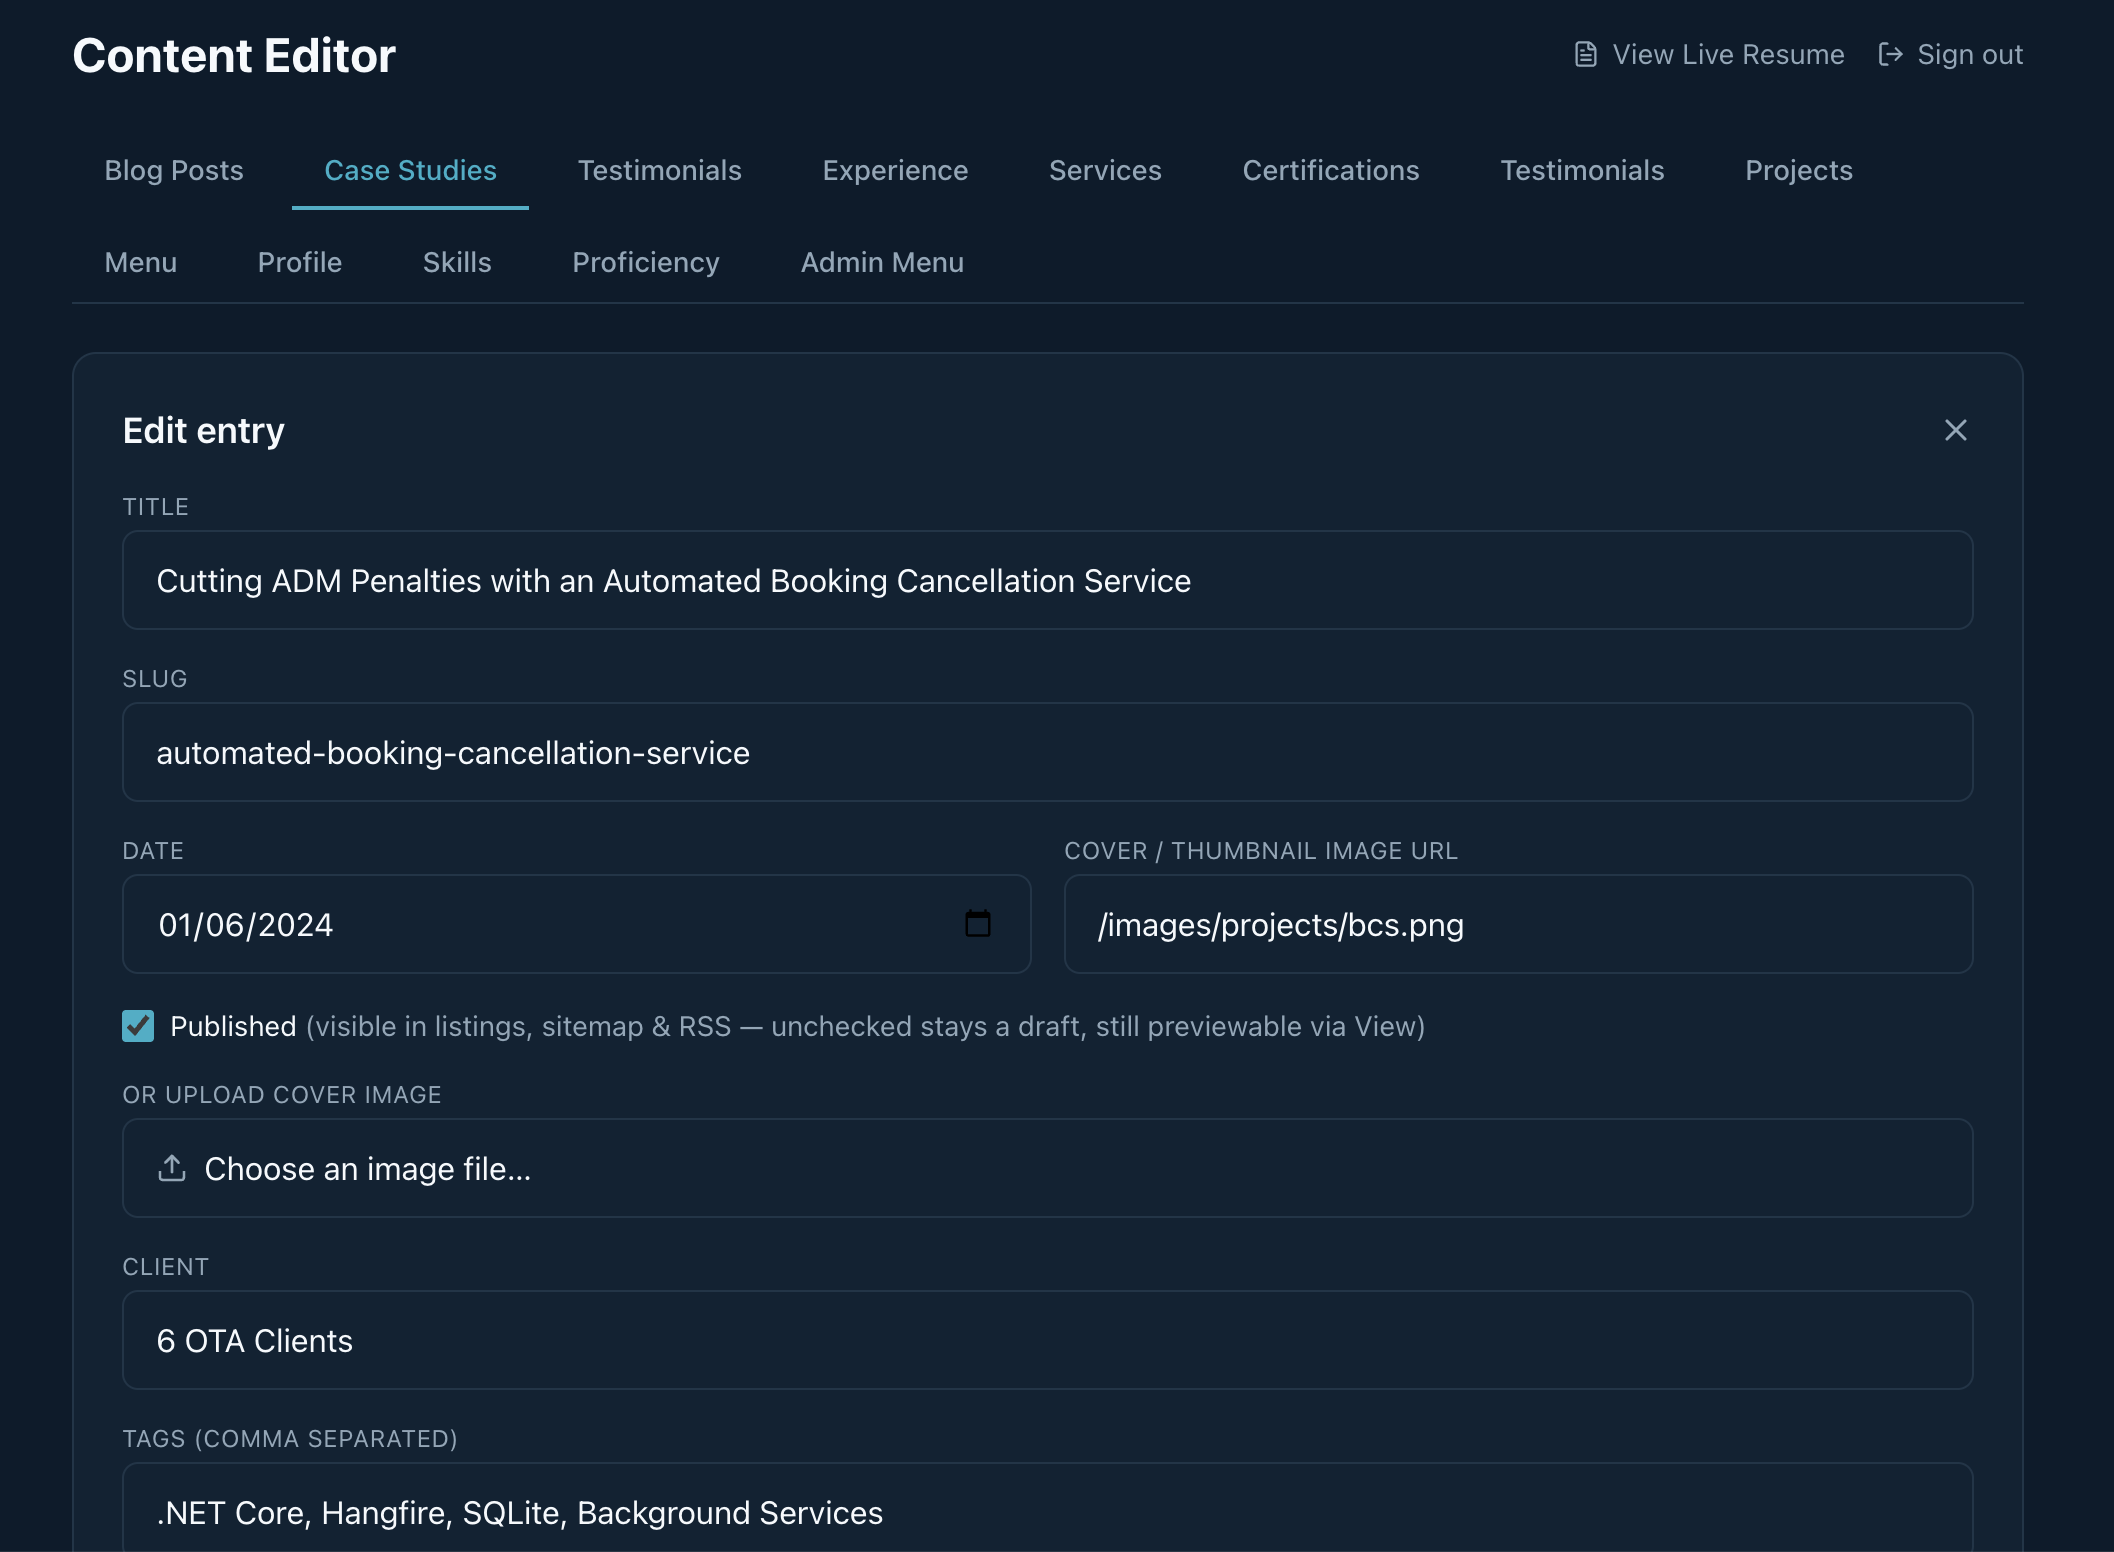Click the View Live Resume link
2114x1552 pixels.
(x=1709, y=54)
